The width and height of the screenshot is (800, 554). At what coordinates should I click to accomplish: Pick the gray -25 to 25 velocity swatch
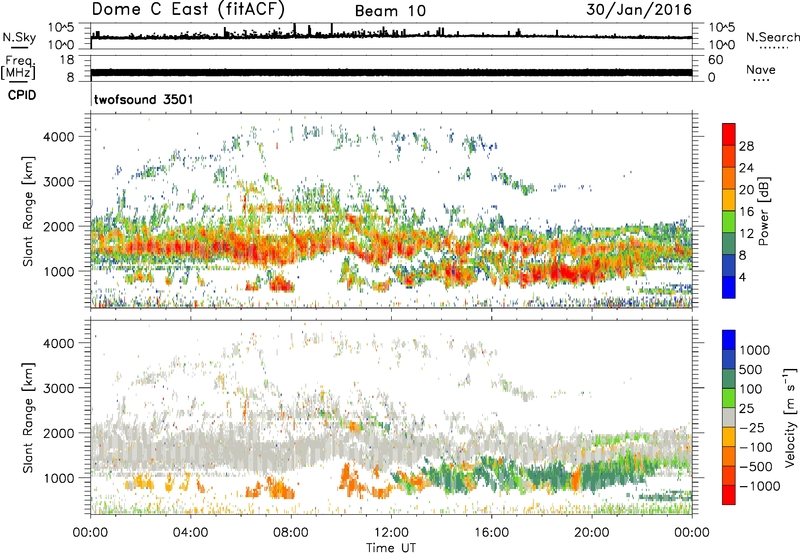point(729,418)
